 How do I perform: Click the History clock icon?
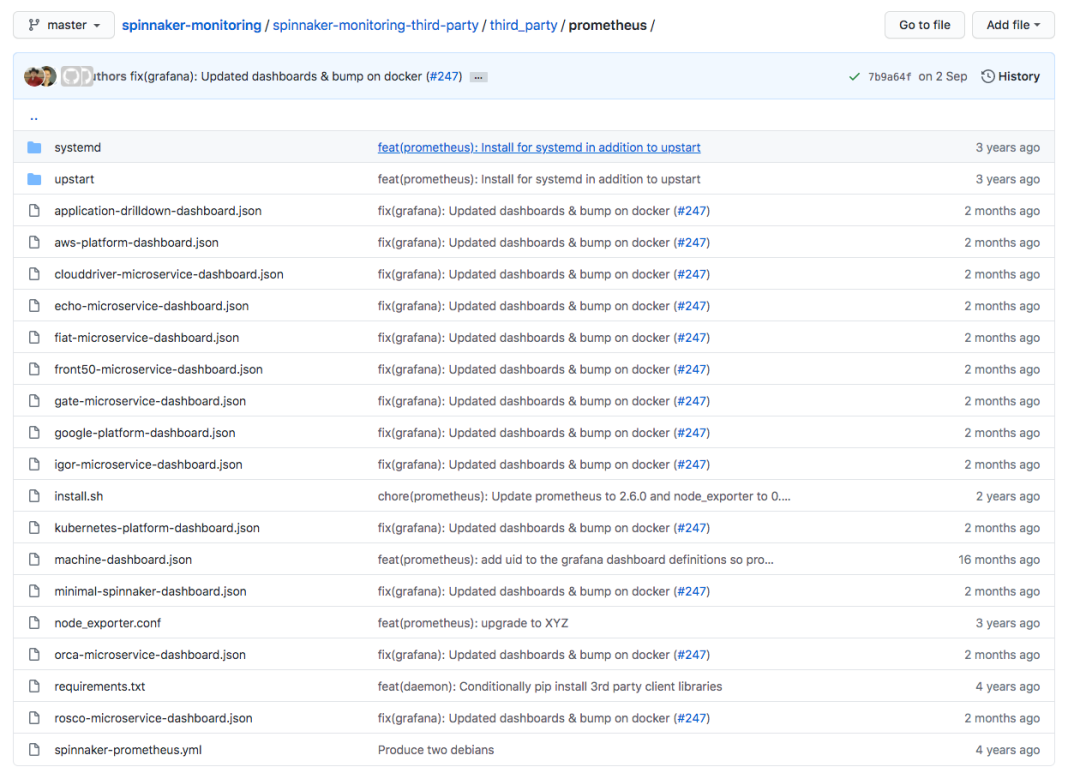tap(988, 76)
